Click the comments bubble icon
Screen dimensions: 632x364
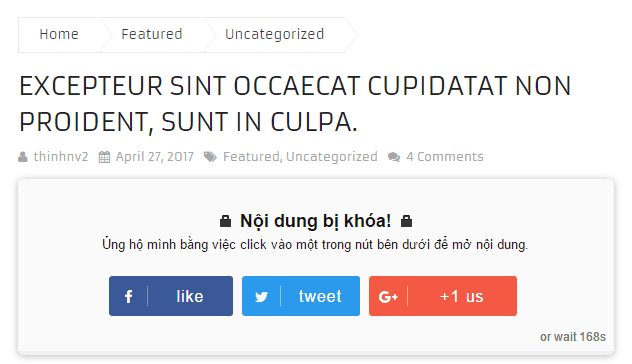tap(394, 157)
